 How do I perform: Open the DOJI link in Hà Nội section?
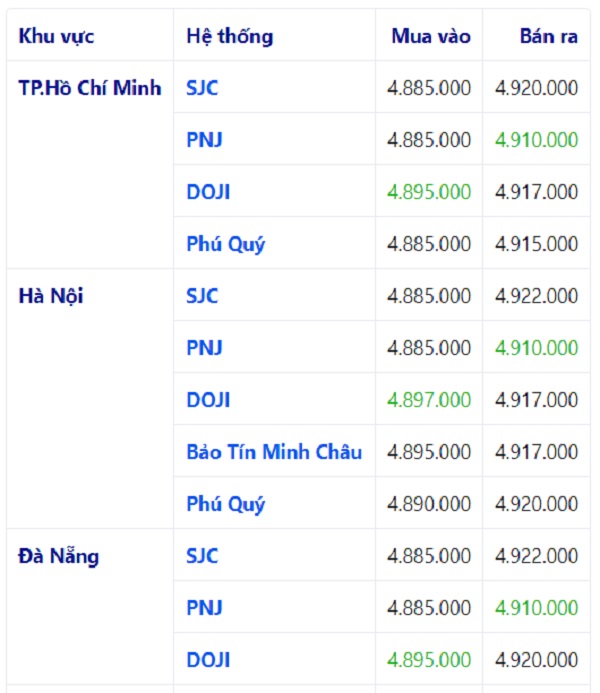(x=208, y=400)
